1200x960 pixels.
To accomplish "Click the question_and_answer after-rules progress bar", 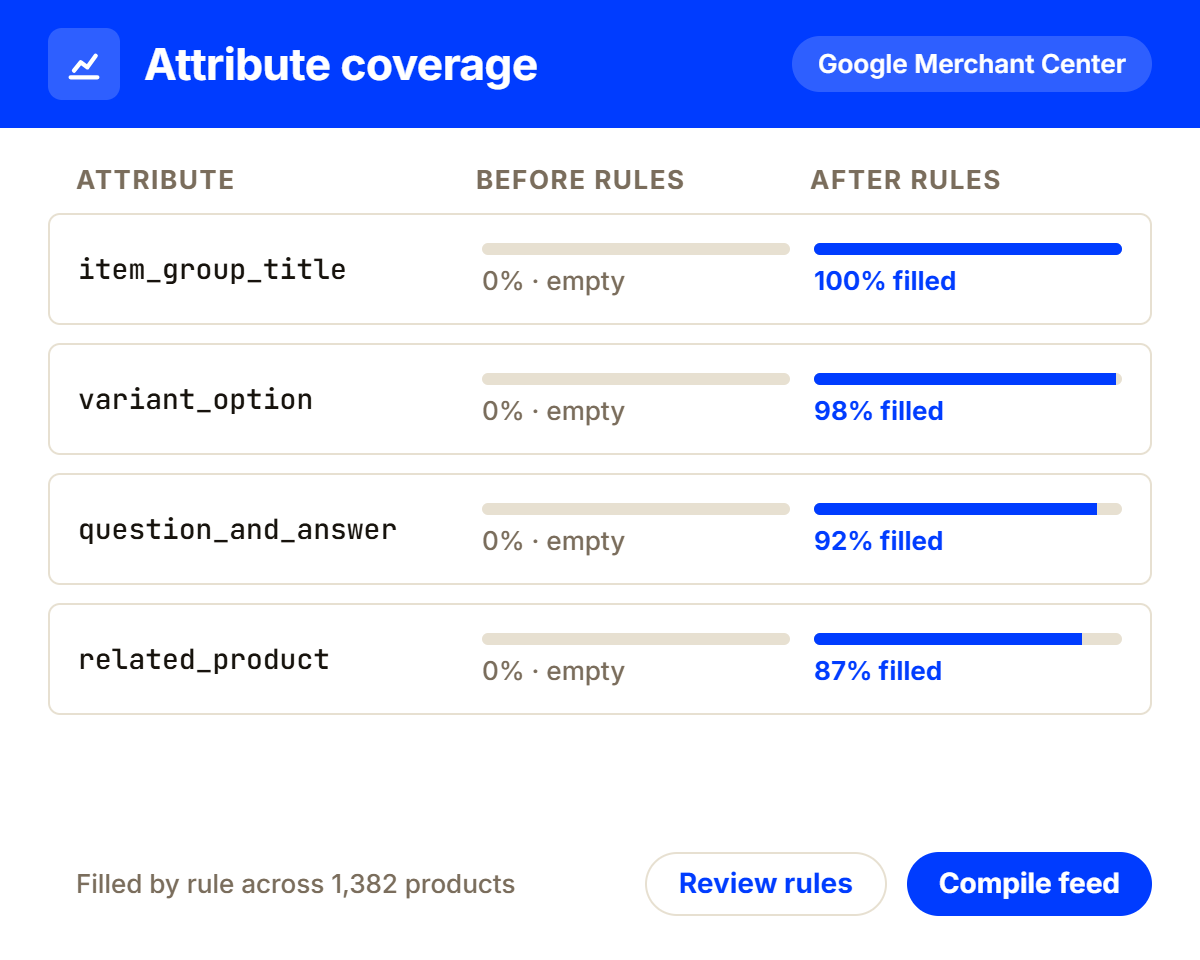I will click(x=968, y=509).
